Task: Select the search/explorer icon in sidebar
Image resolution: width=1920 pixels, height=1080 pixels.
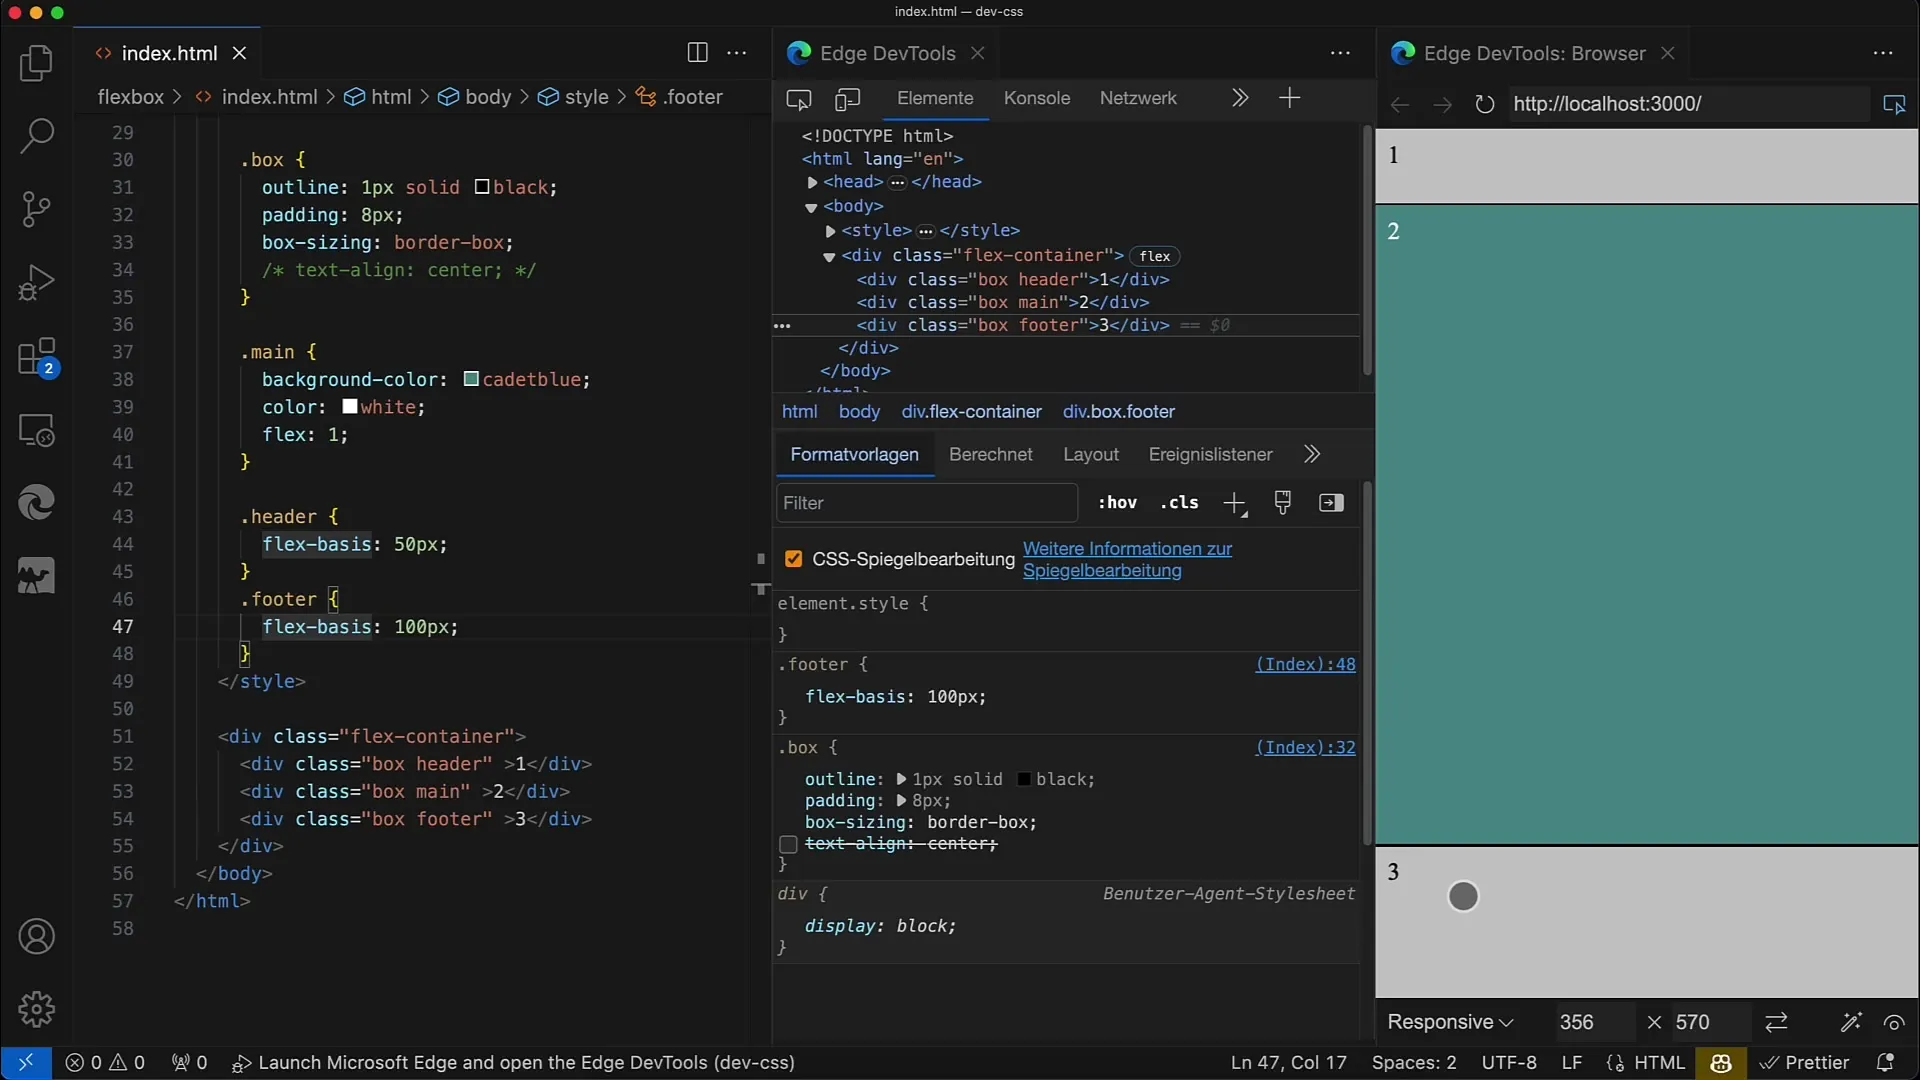Action: [36, 133]
